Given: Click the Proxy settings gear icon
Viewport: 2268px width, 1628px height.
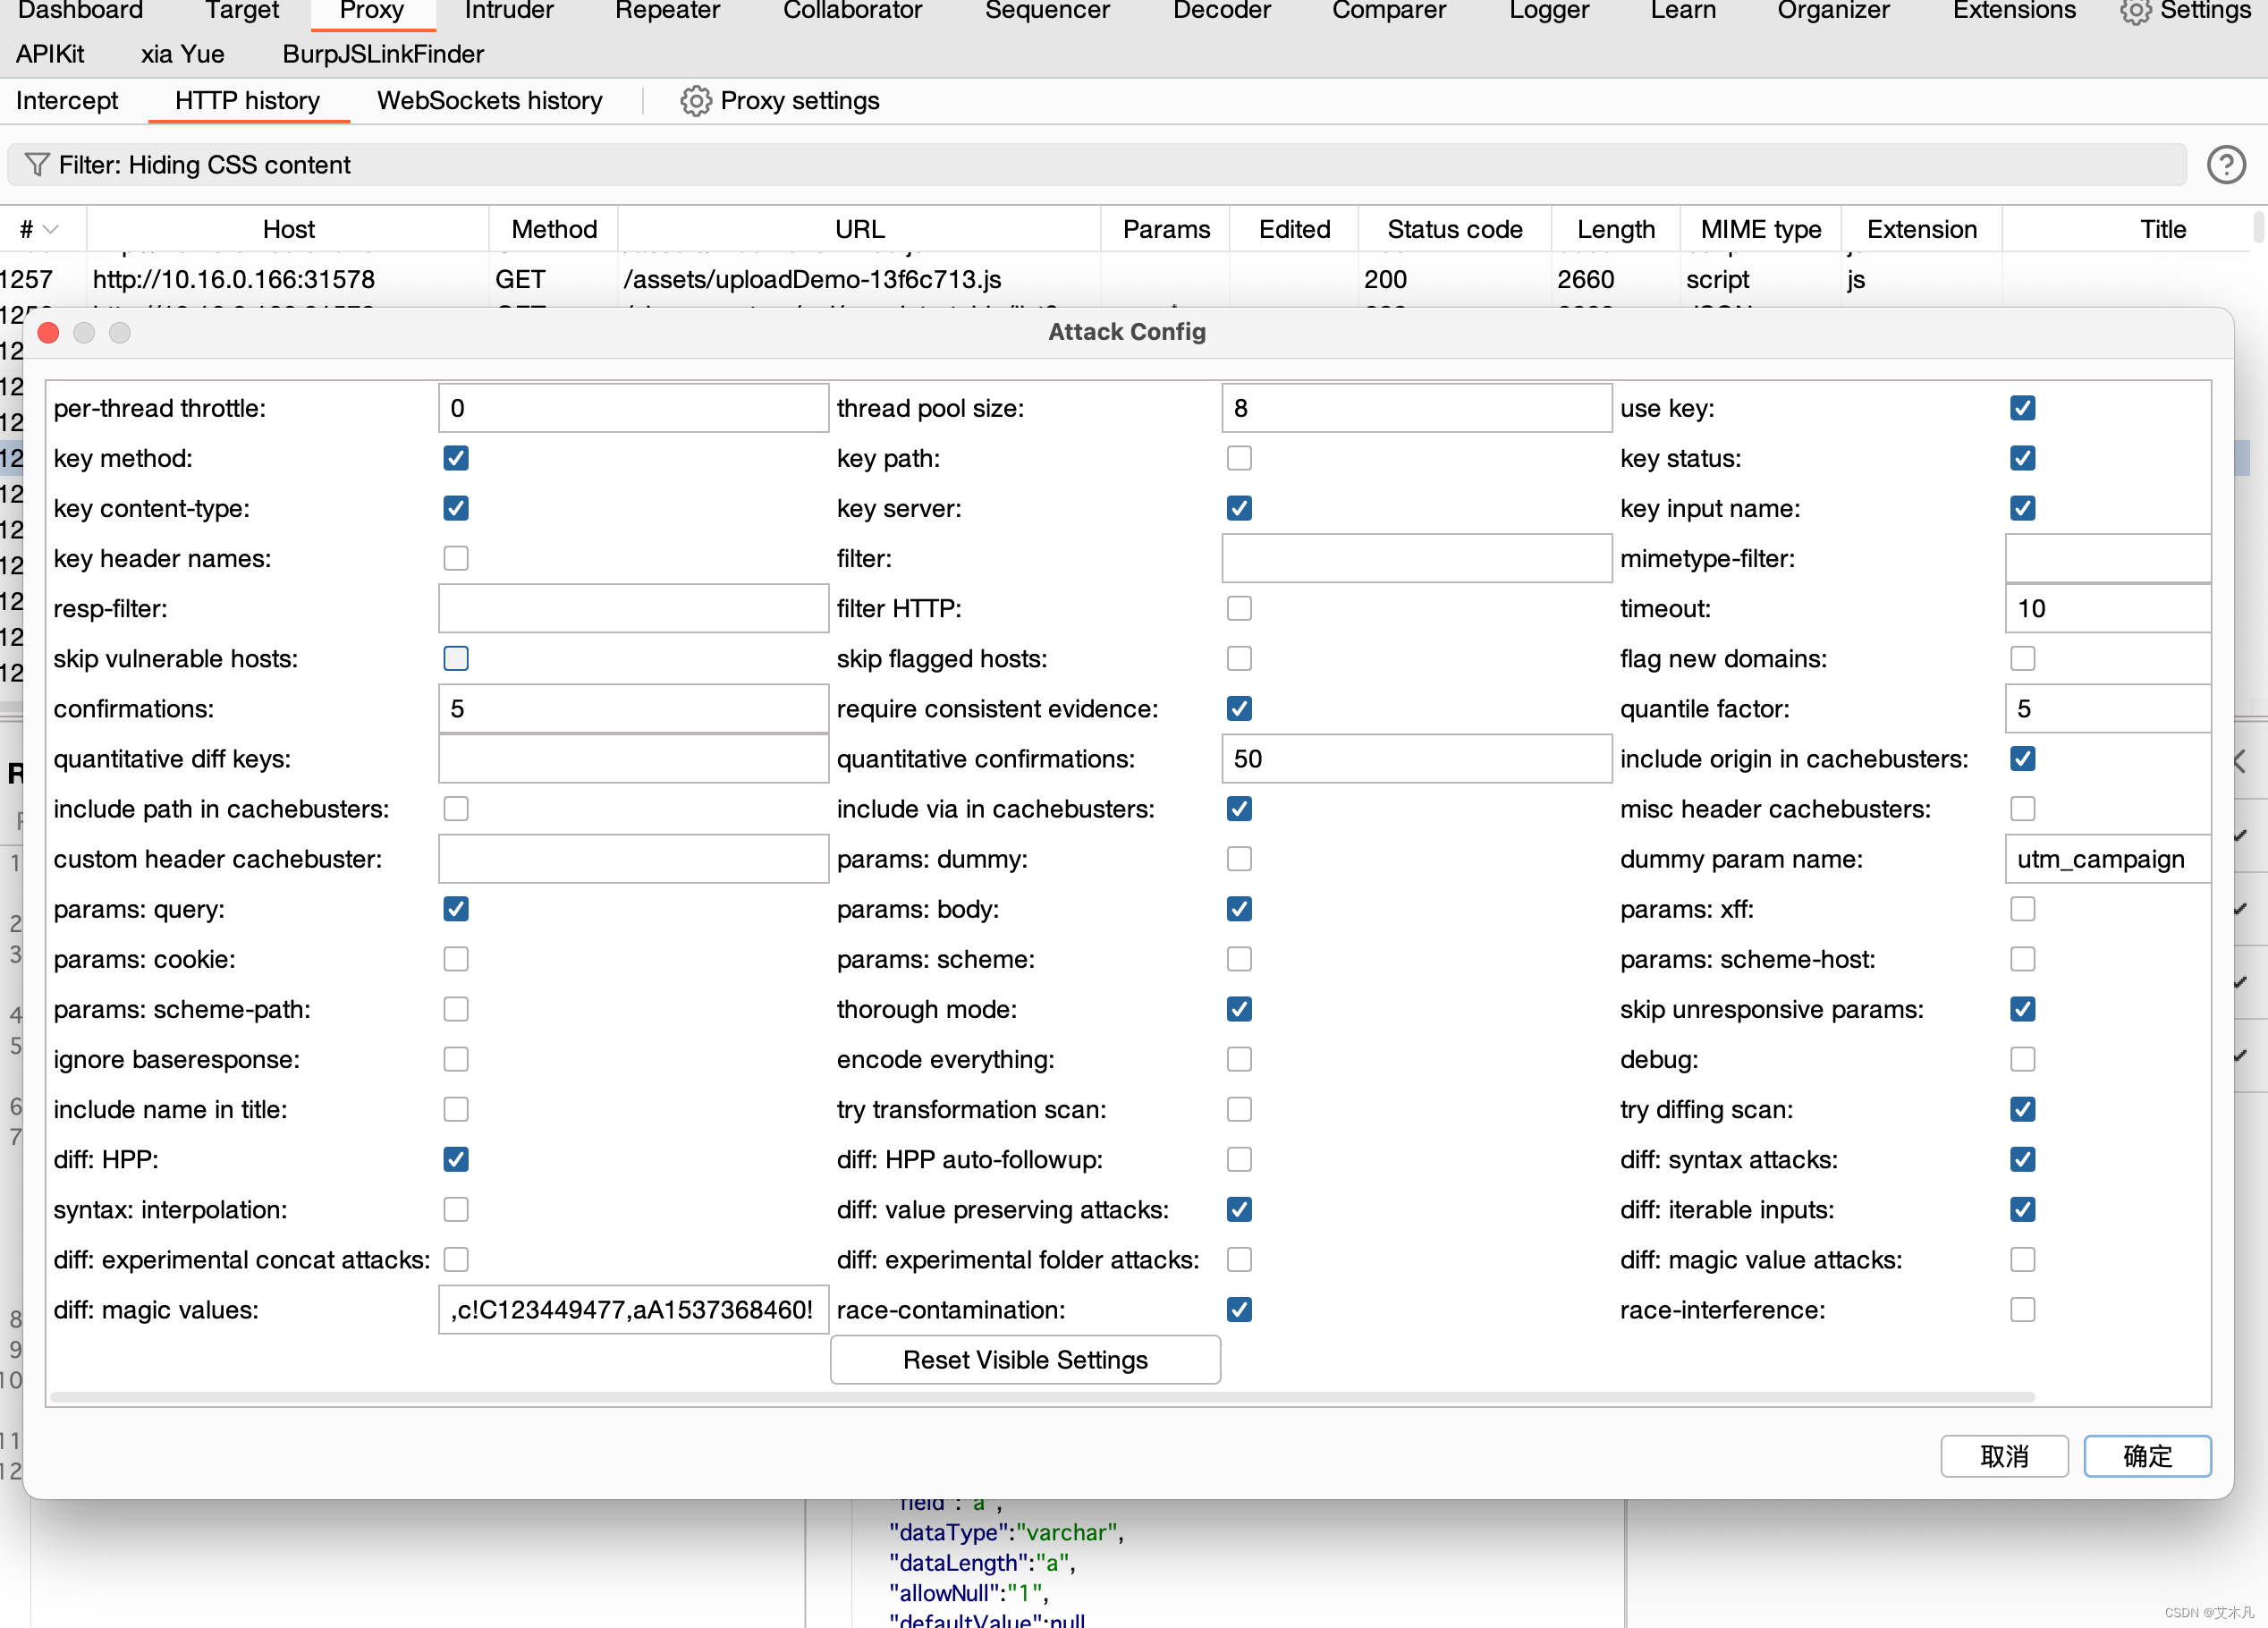Looking at the screenshot, I should [696, 101].
